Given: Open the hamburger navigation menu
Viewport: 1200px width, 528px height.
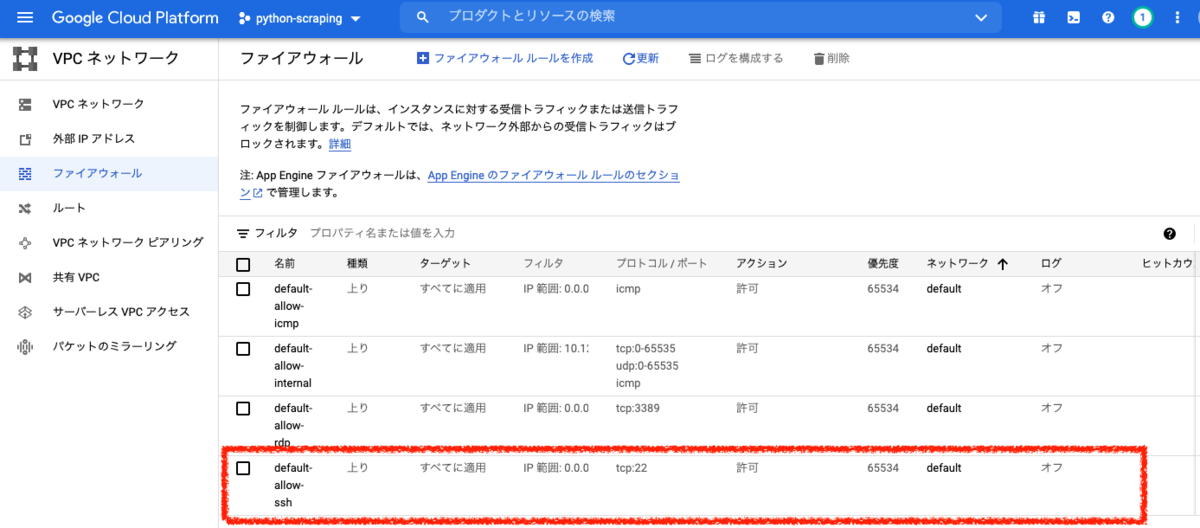Looking at the screenshot, I should click(25, 18).
